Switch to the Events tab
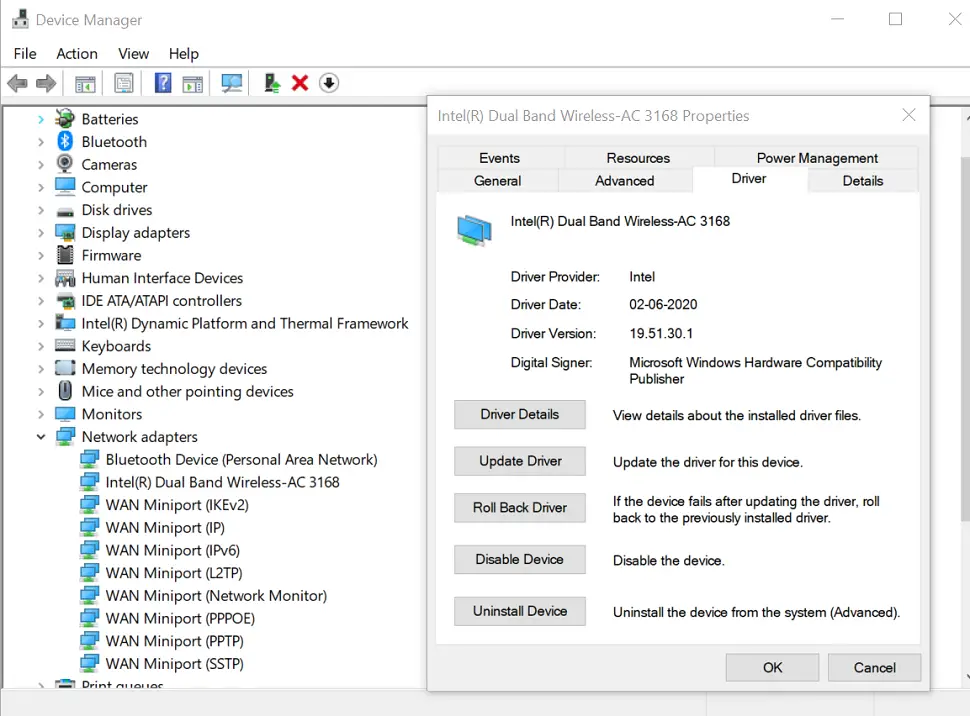 500,158
